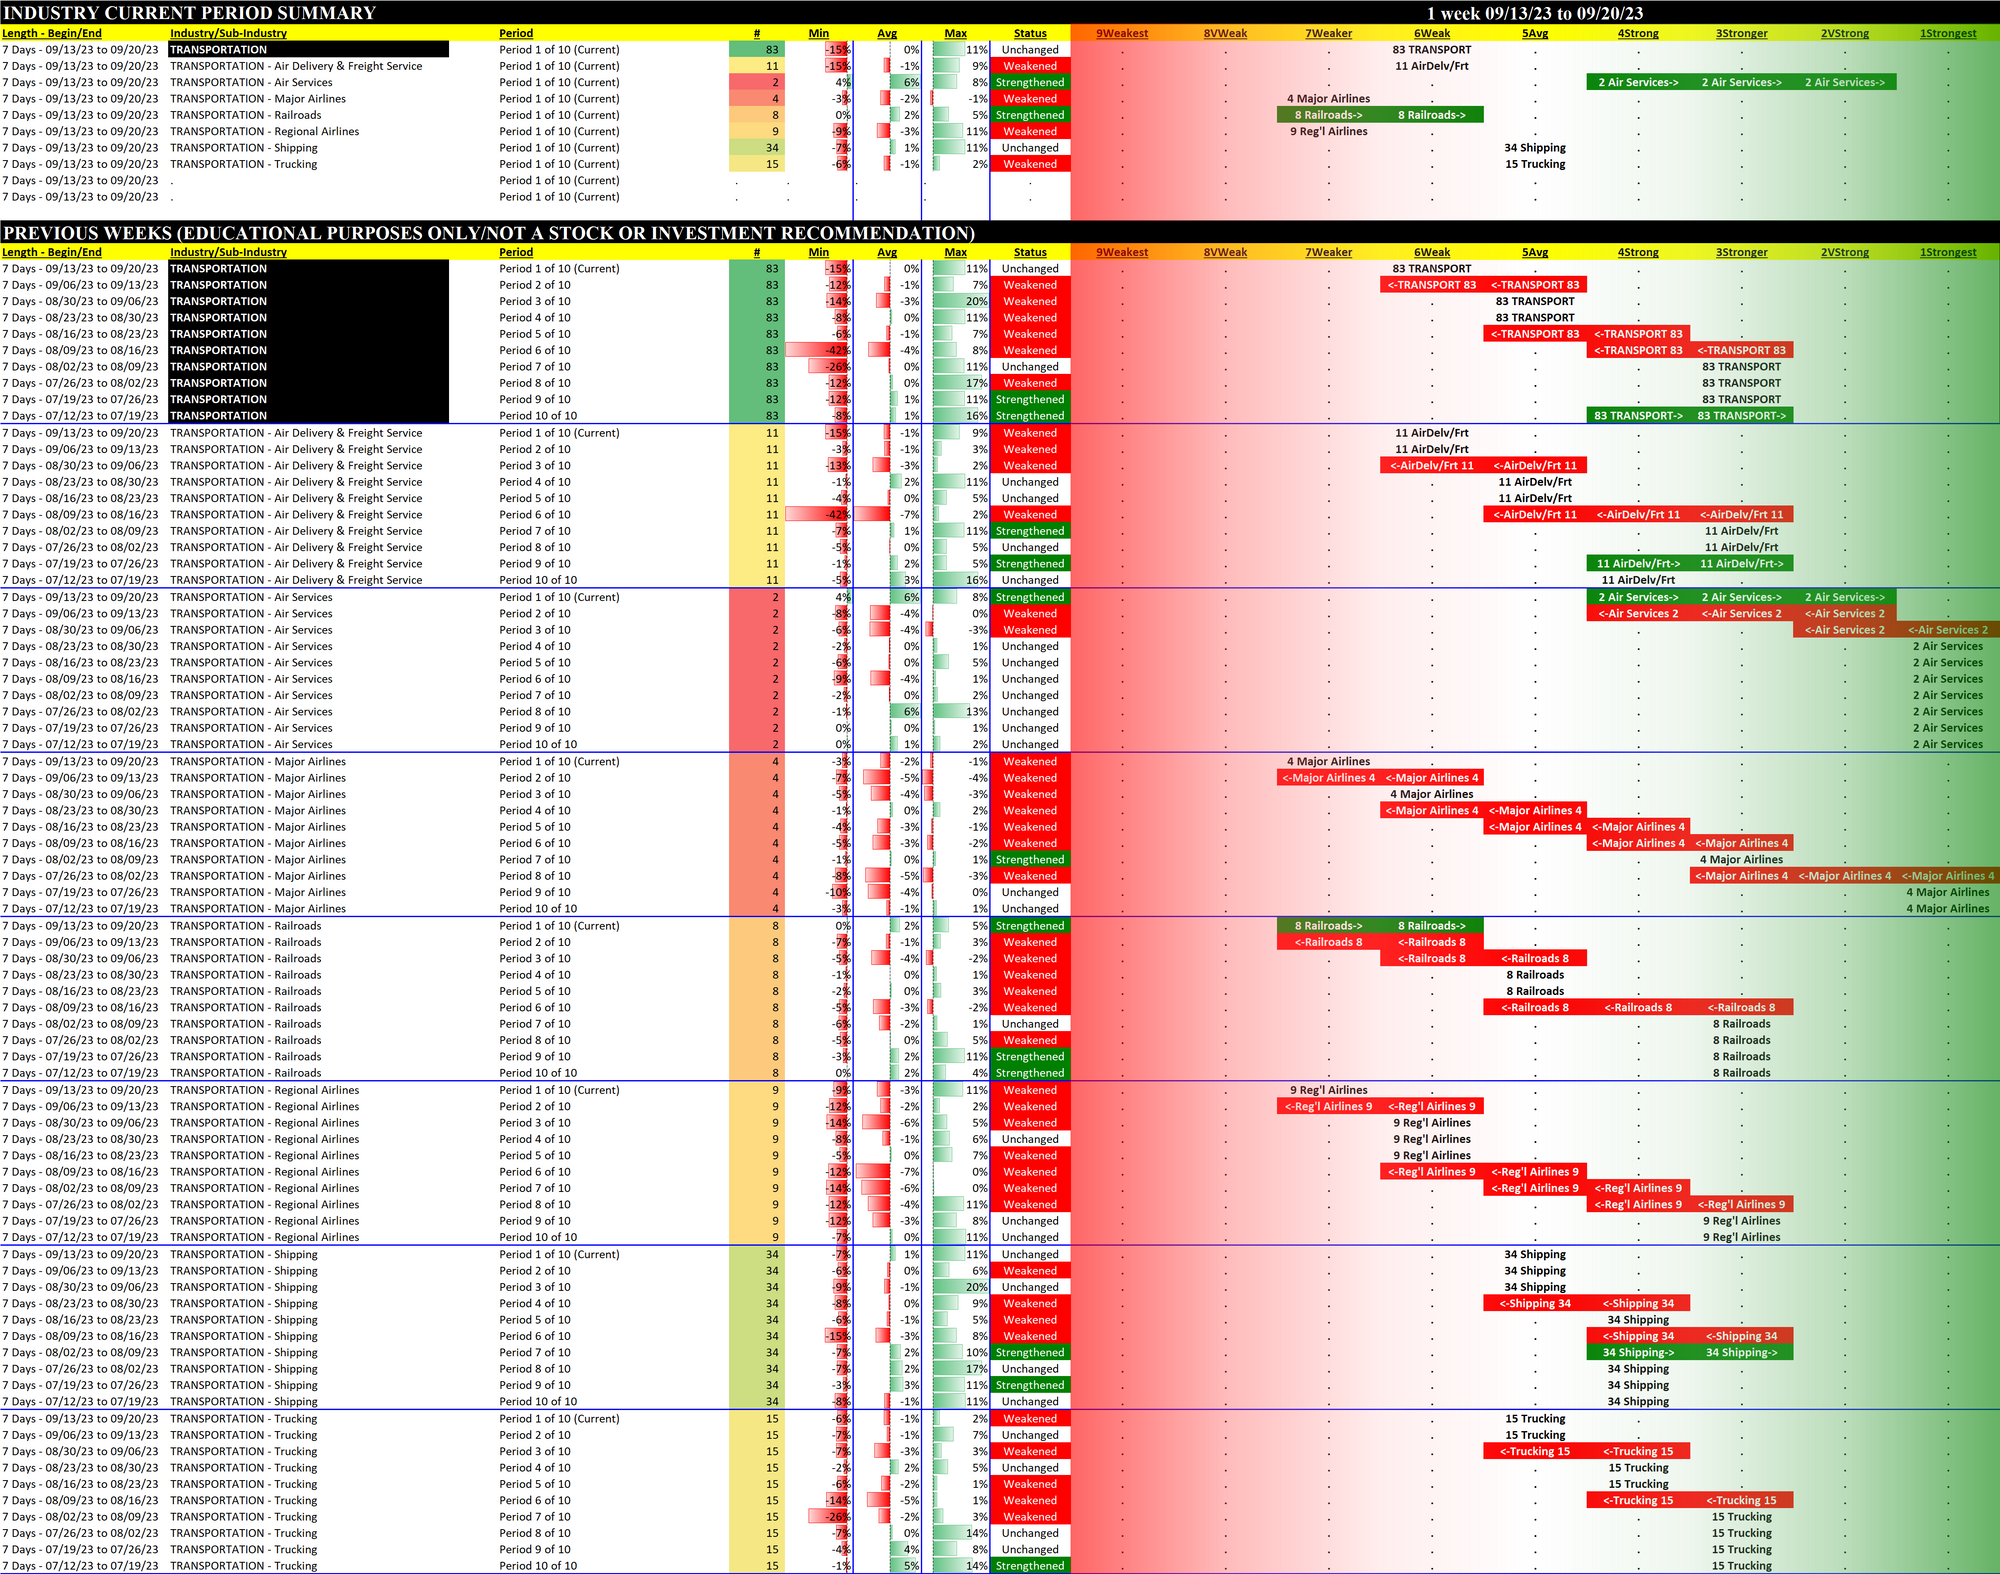This screenshot has width=2000, height=1574.
Task: Select 'Period 2 of 10' for Air Services
Action: [x=535, y=613]
